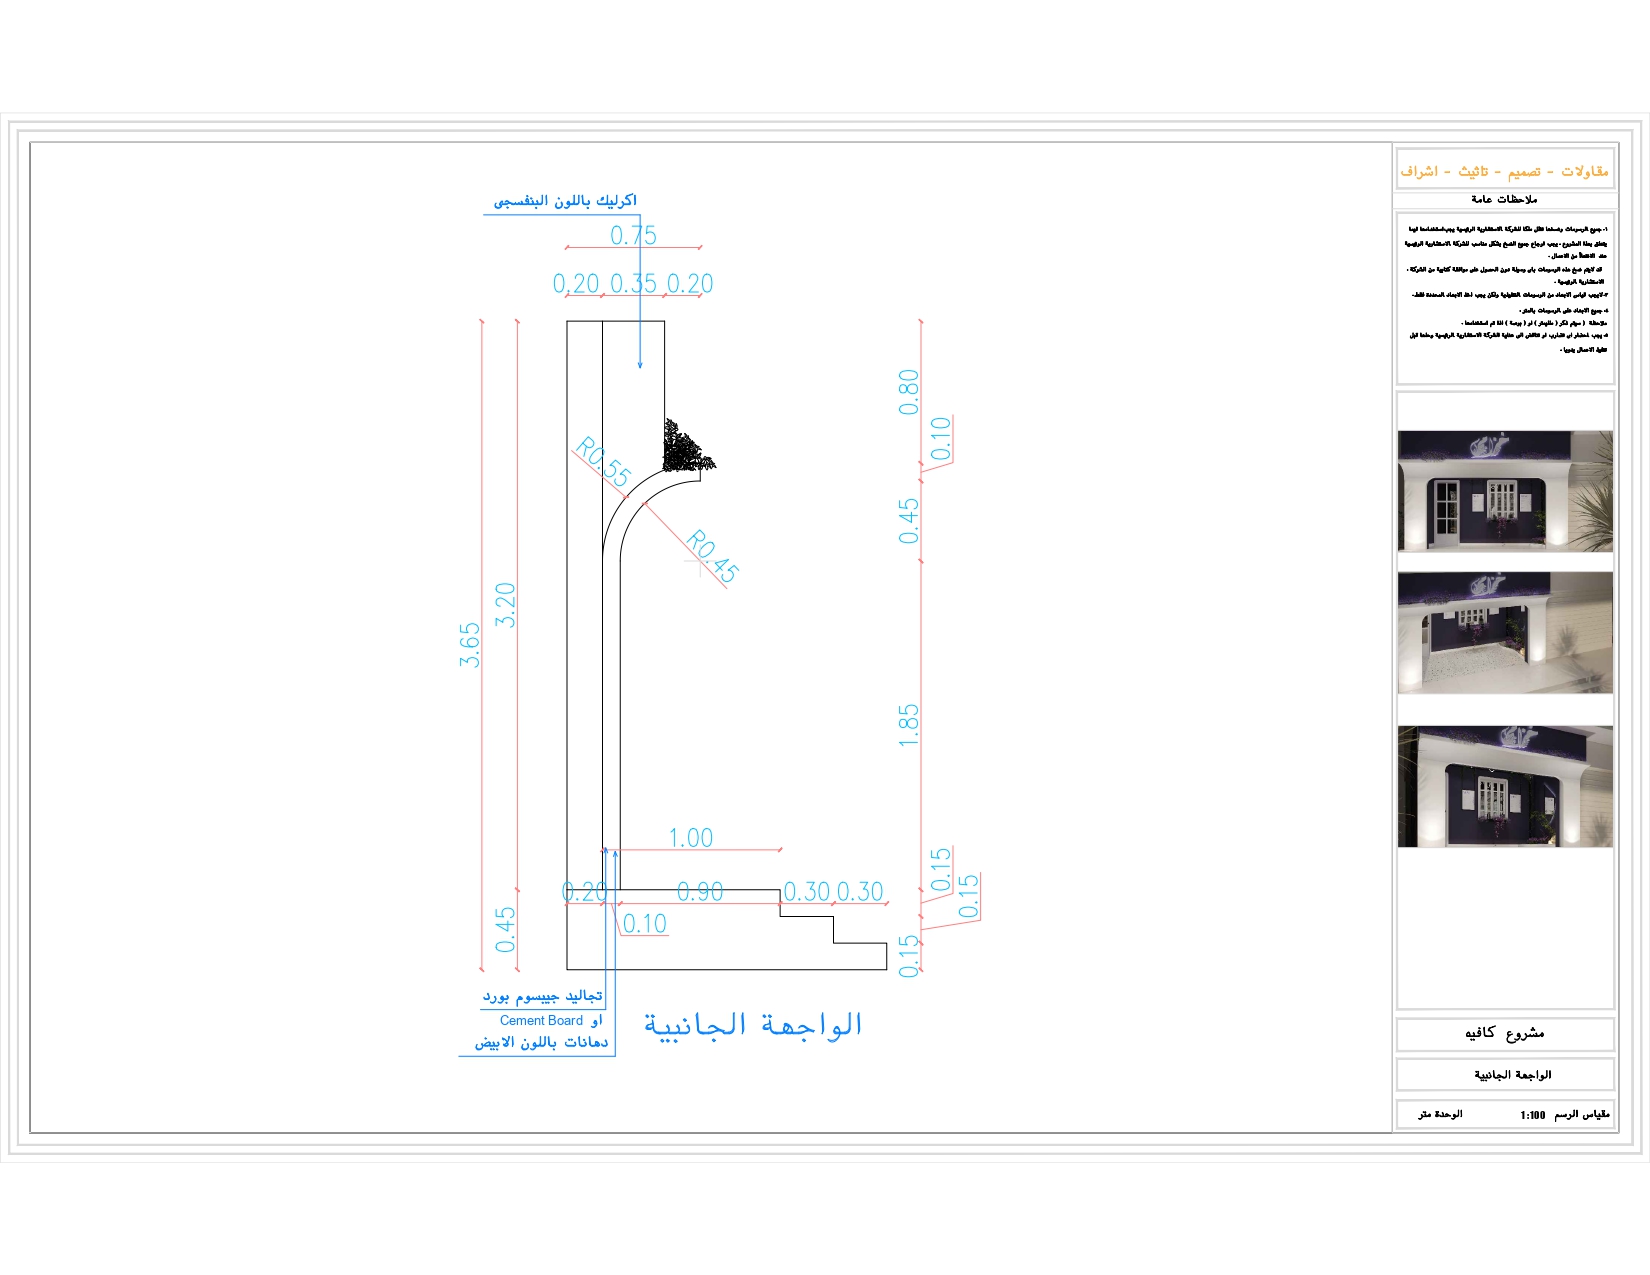Image resolution: width=1650 pixels, height=1275 pixels.
Task: Click the unit label الوحدة متر
Action: point(1440,1114)
